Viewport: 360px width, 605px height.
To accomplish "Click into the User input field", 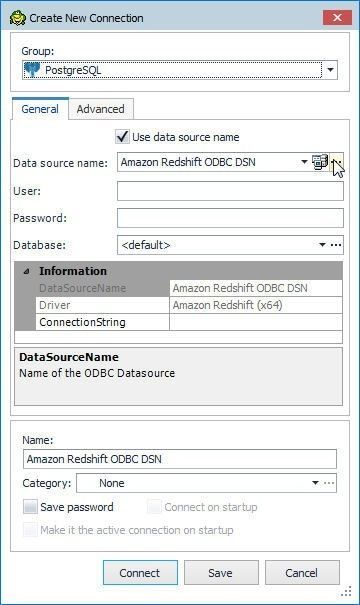I will [230, 191].
